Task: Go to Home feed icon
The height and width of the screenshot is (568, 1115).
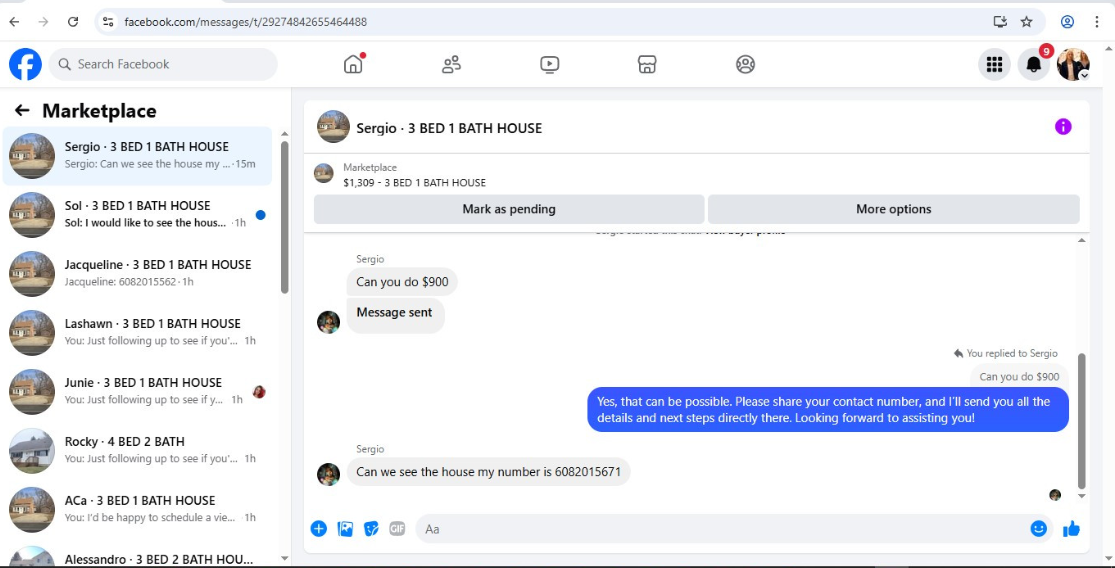Action: [x=353, y=64]
